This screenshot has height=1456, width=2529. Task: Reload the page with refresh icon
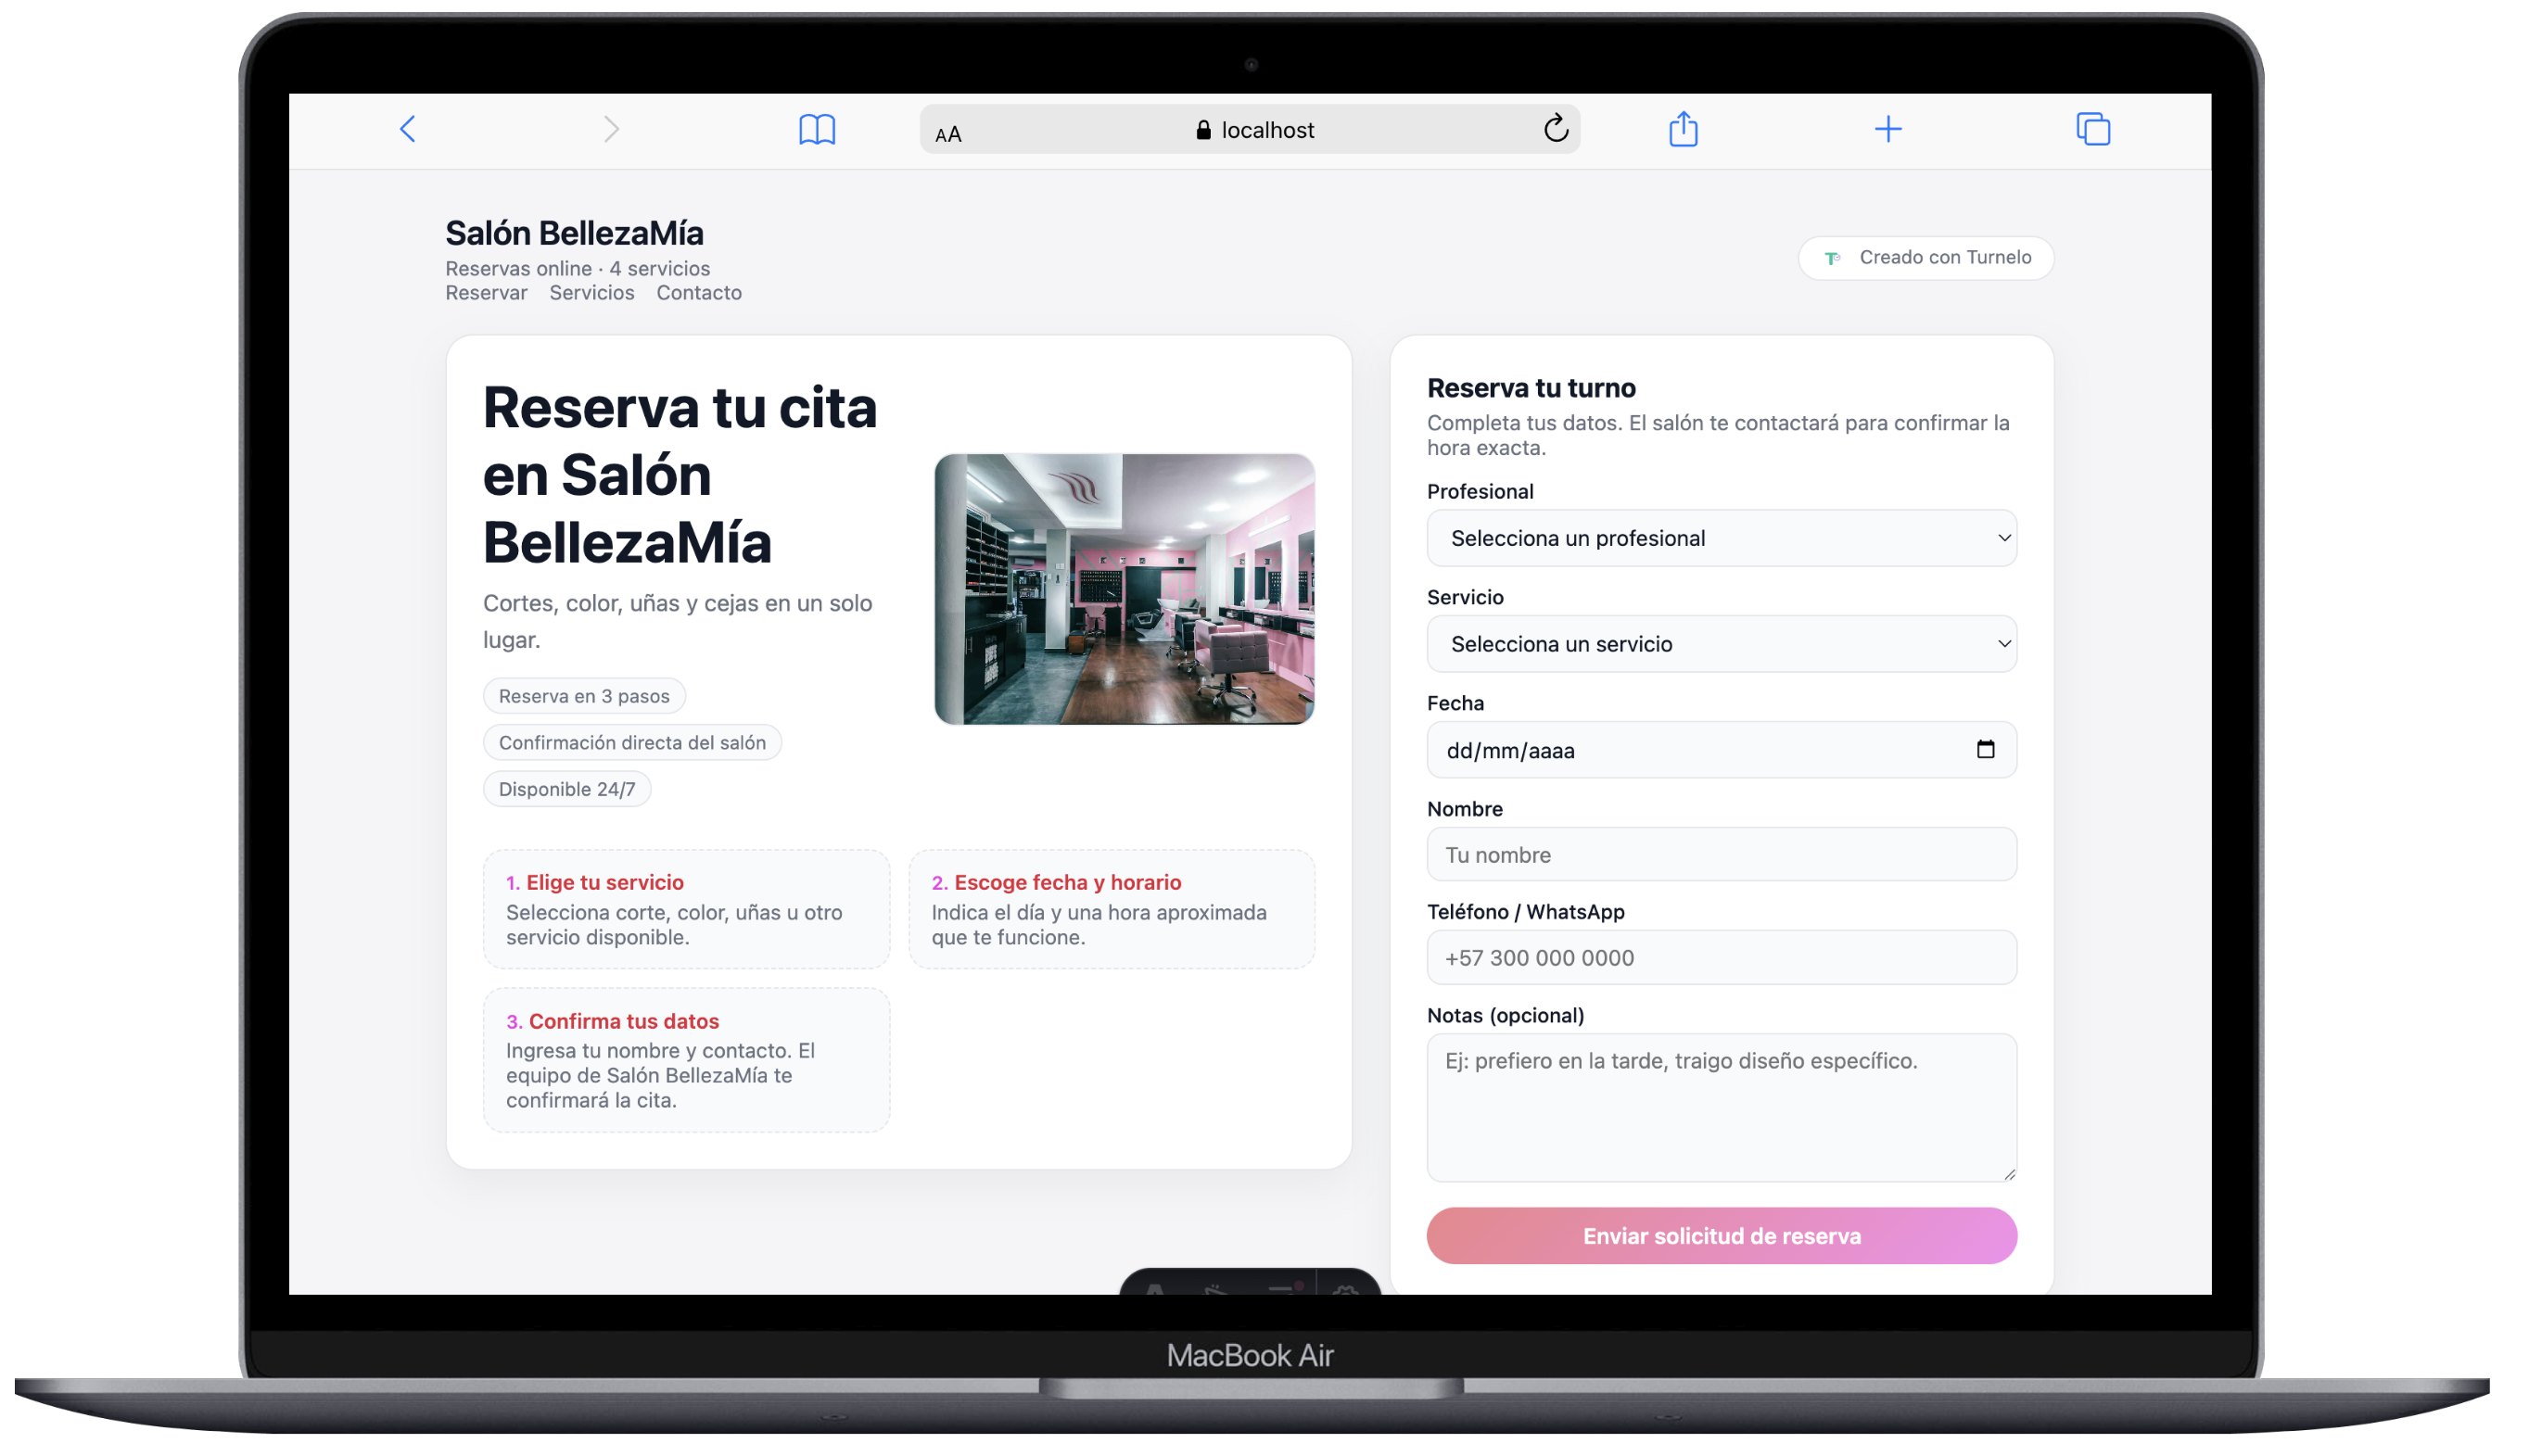(x=1555, y=129)
